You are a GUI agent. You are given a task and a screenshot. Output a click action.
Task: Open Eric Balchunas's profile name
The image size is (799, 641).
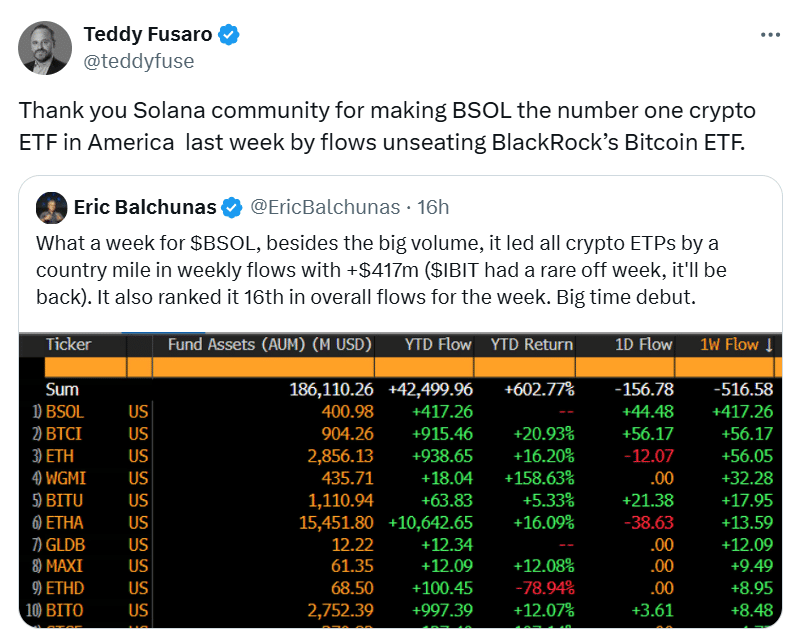point(145,208)
